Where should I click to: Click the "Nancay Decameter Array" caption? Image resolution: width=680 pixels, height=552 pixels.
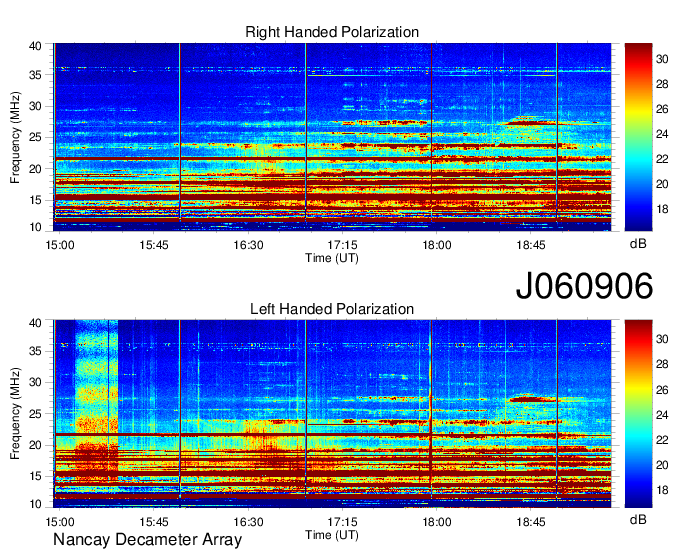(147, 540)
